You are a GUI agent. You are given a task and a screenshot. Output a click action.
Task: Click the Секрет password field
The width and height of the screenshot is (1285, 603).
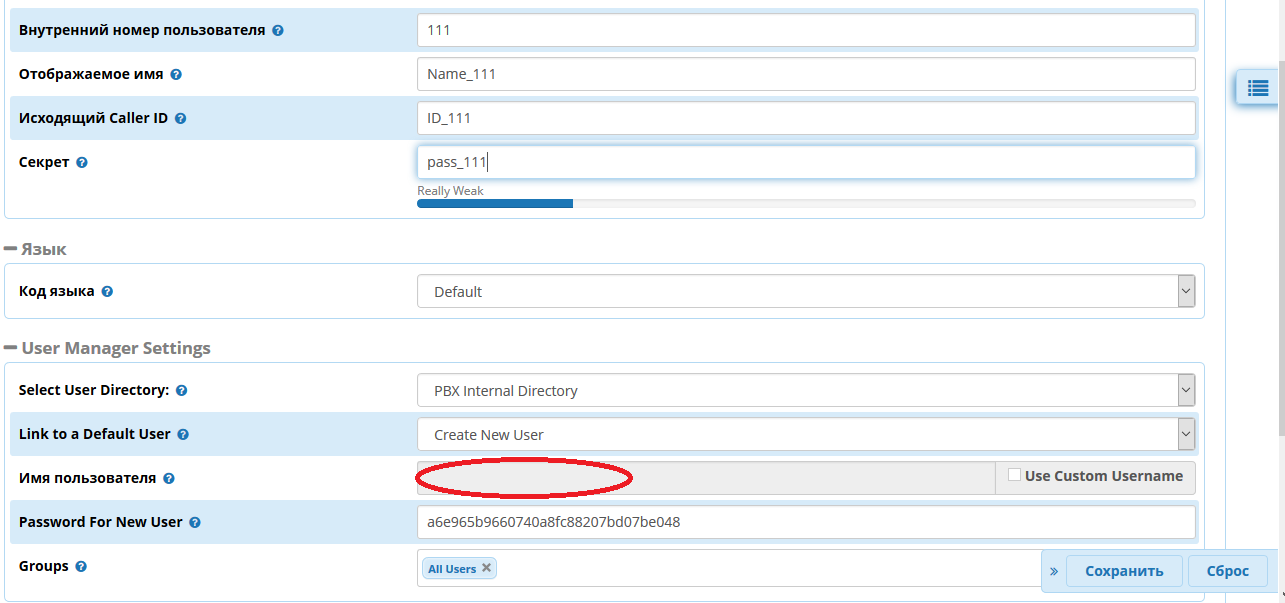coord(805,163)
